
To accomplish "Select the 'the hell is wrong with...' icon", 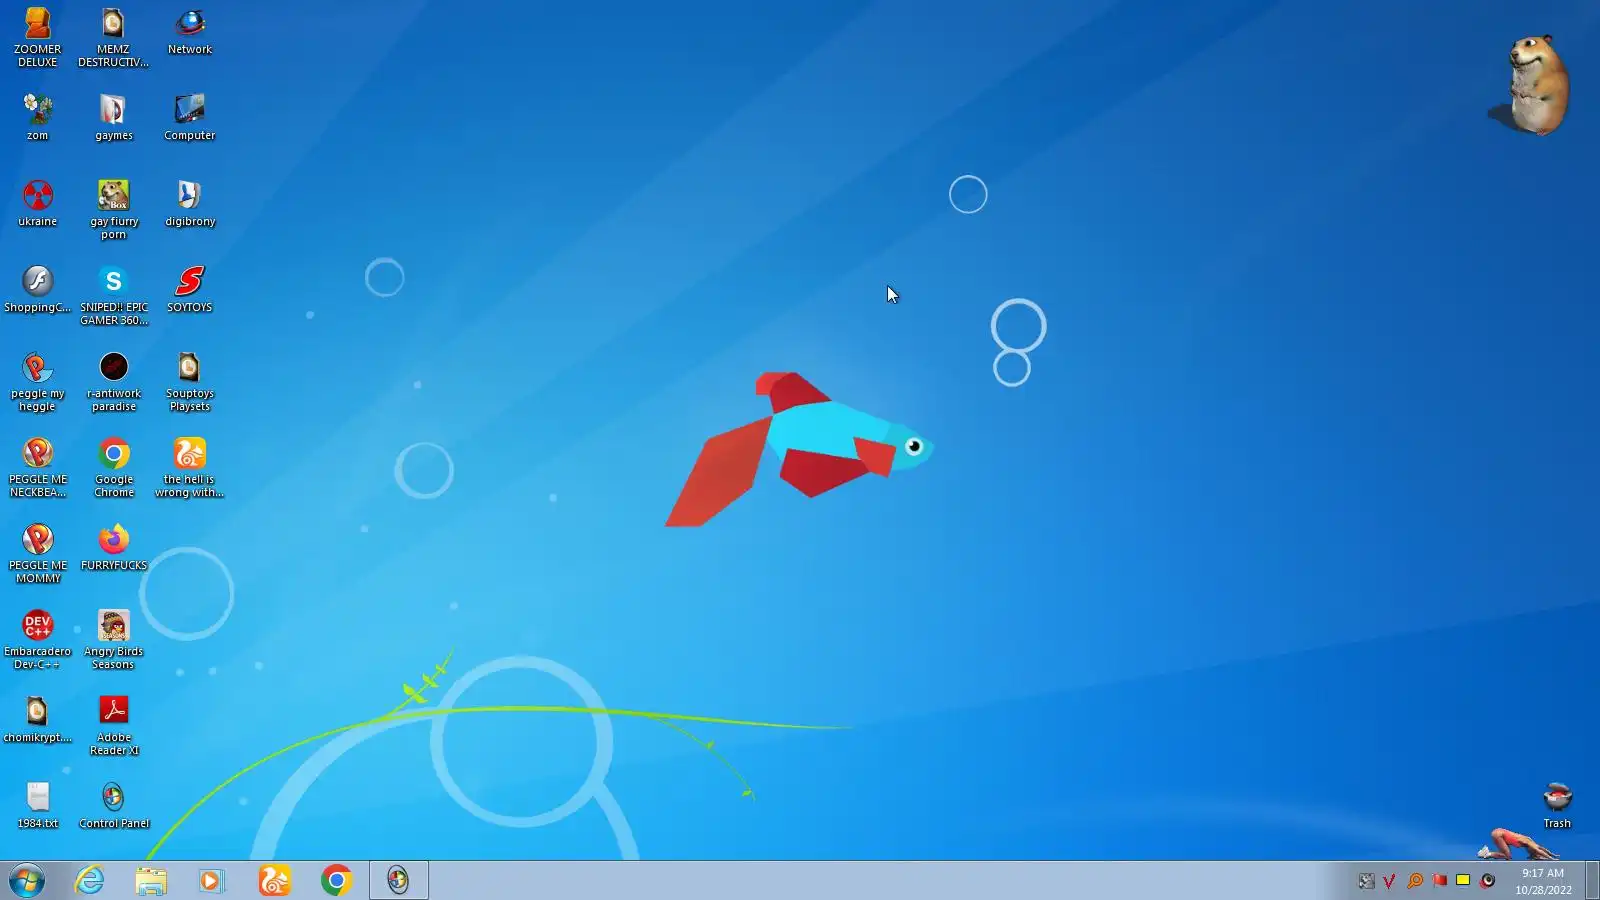I will pyautogui.click(x=189, y=467).
